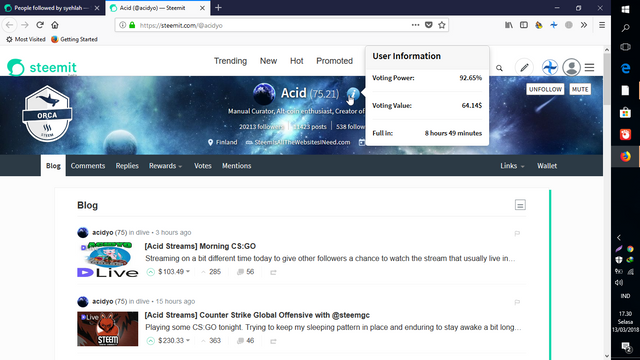Open the Votes tab

coord(203,166)
